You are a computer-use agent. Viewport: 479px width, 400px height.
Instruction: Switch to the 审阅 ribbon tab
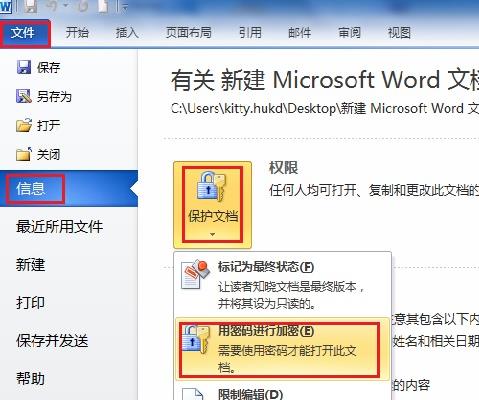coord(349,33)
